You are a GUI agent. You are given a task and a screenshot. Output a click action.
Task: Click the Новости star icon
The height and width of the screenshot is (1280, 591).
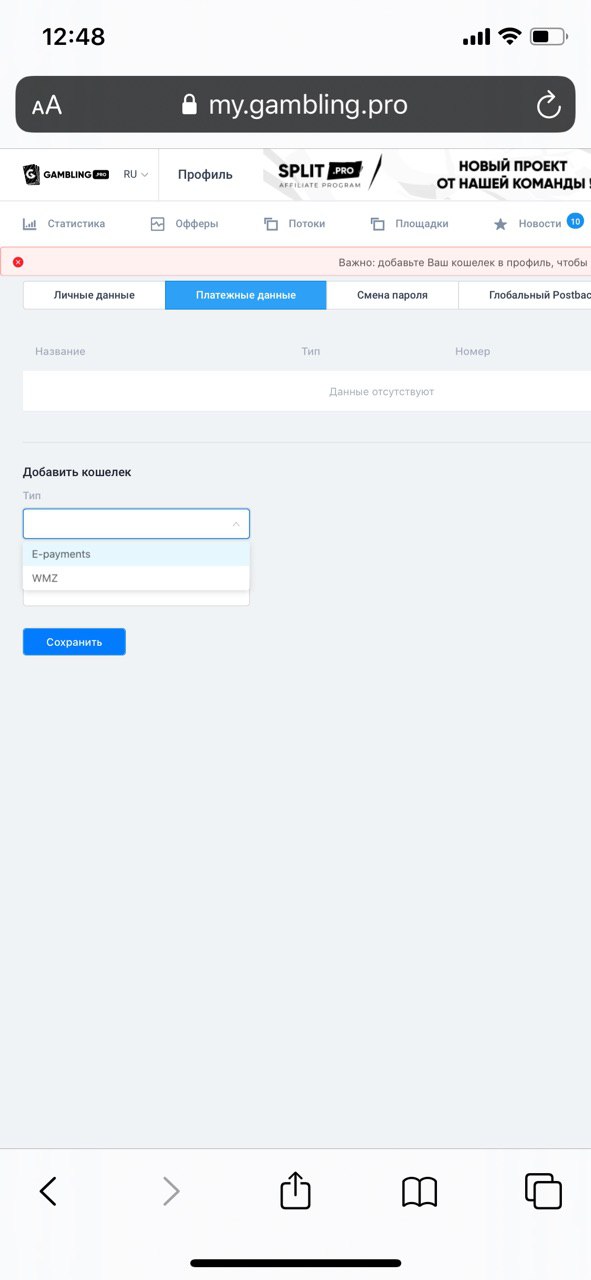coord(501,224)
